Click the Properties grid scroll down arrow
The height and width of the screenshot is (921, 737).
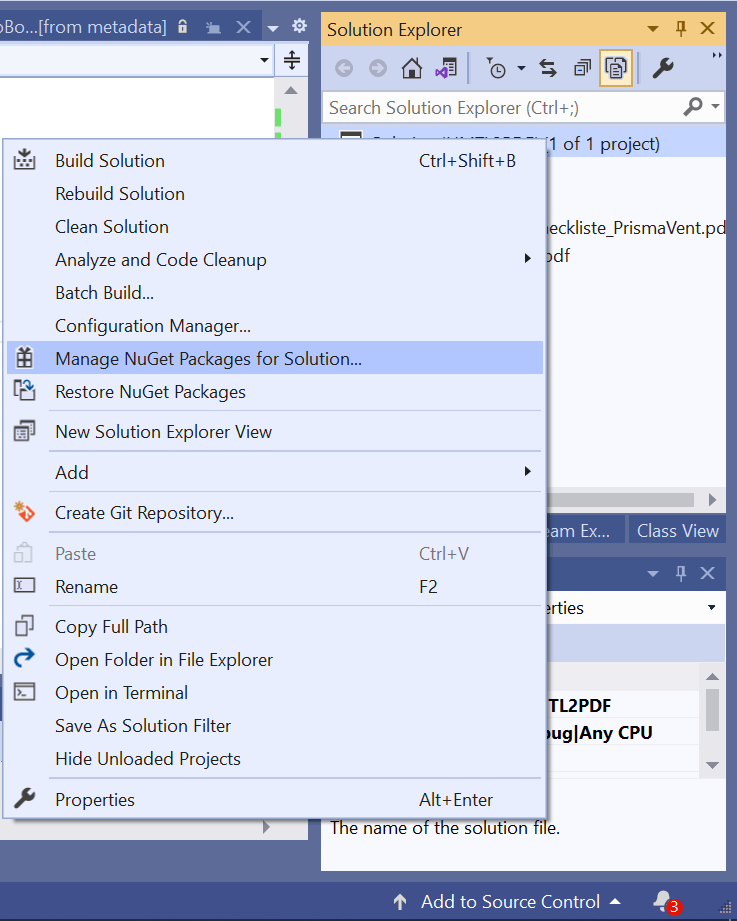(x=712, y=765)
